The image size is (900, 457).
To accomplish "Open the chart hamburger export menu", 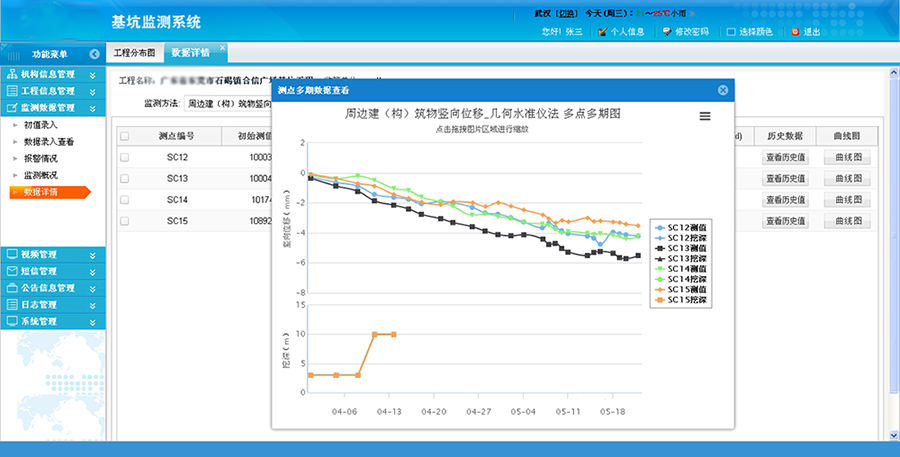I will coord(705,117).
